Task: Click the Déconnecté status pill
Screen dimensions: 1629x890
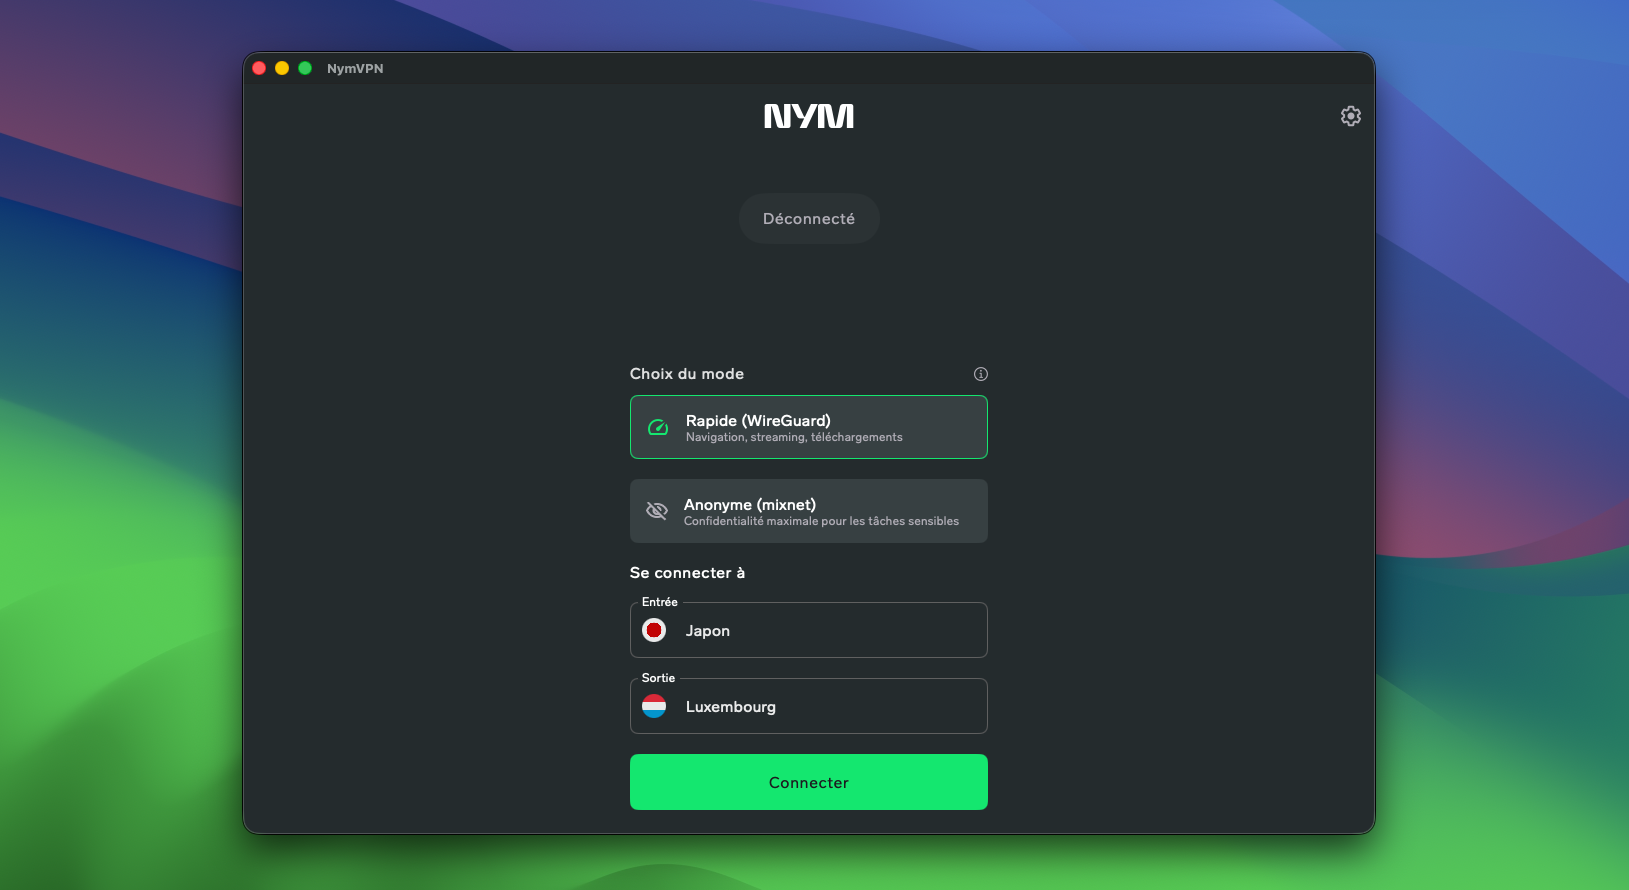Action: click(808, 219)
